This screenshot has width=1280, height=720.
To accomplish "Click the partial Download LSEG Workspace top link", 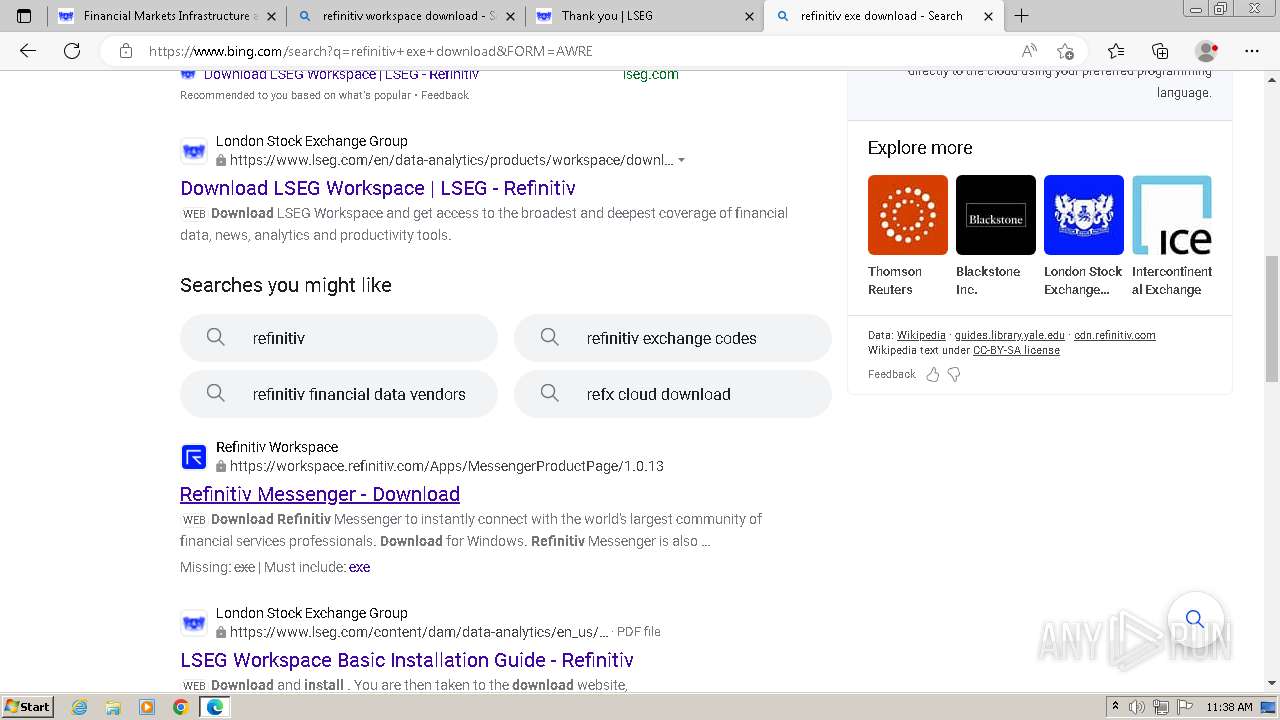I will coord(341,75).
